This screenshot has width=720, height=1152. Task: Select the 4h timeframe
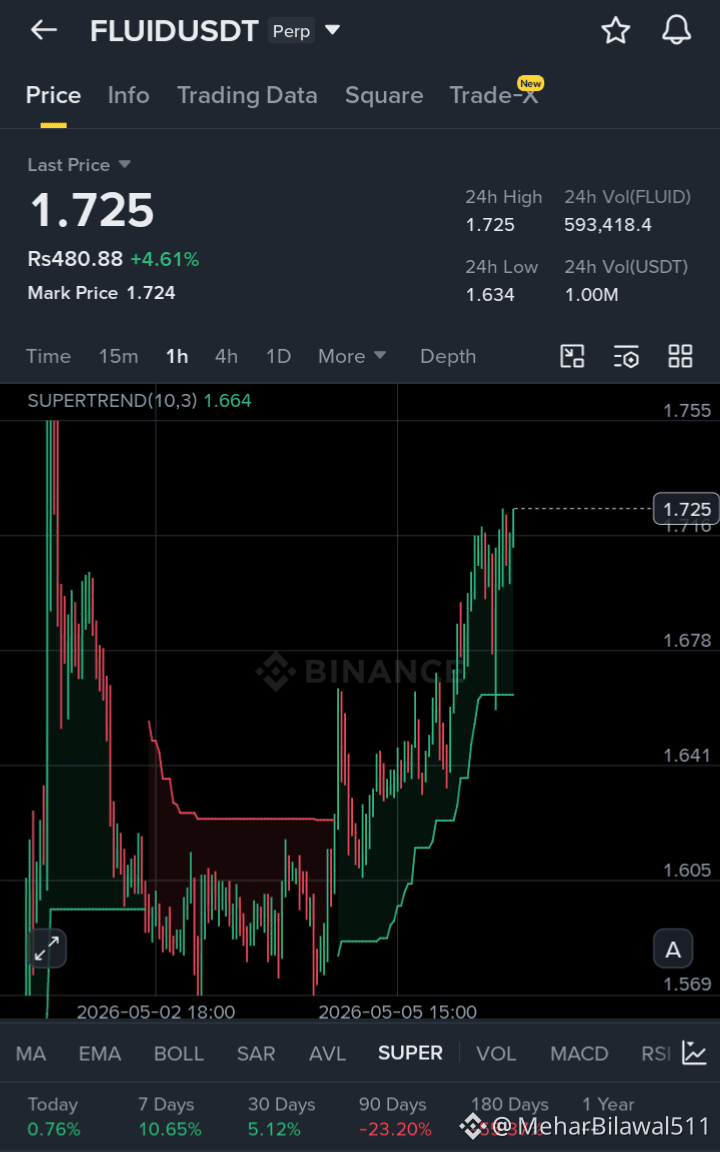(226, 356)
